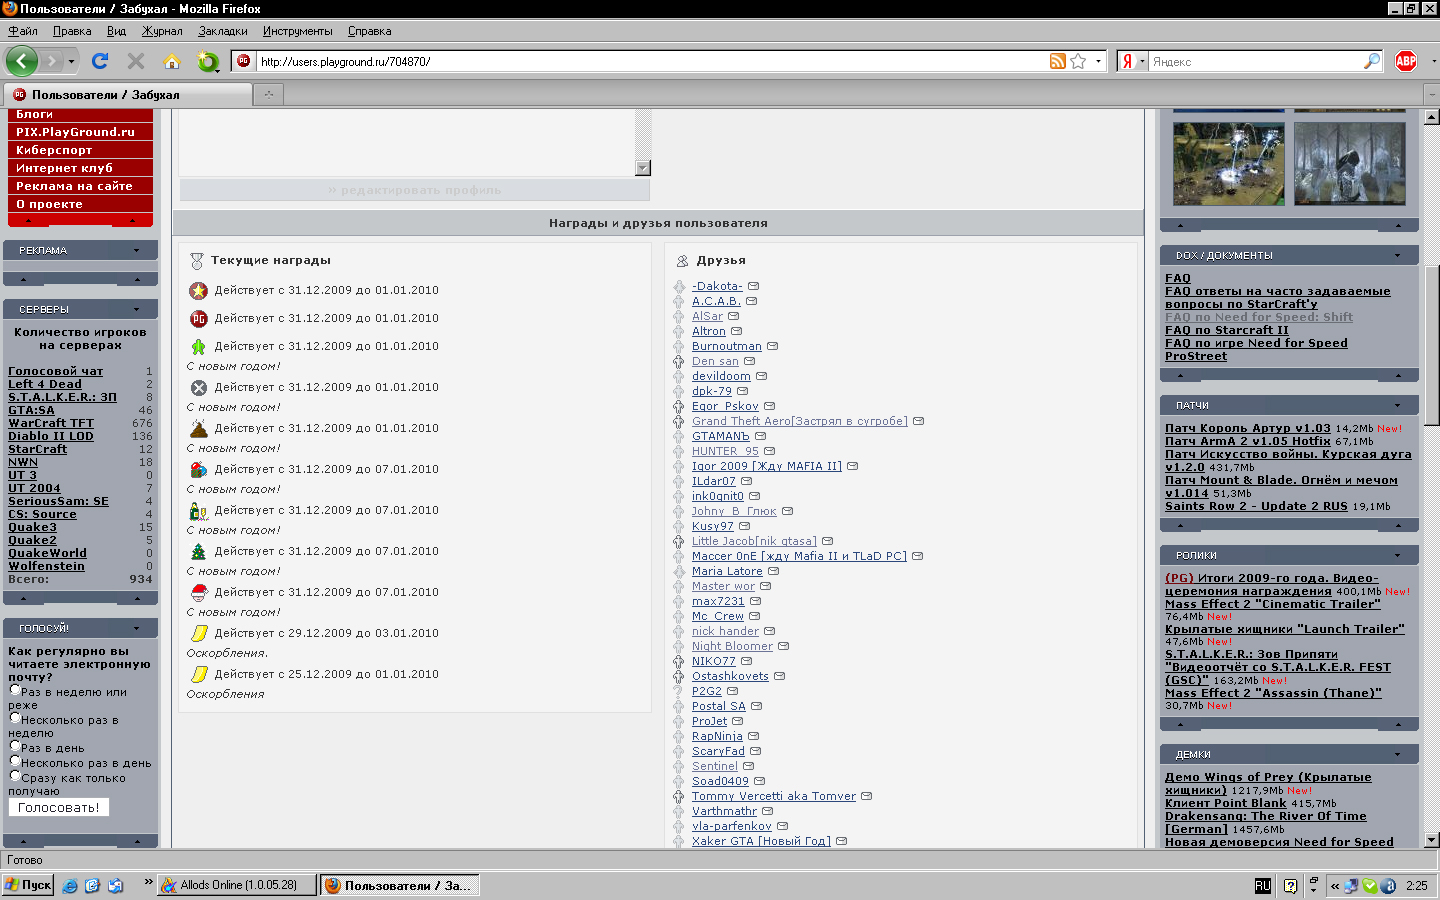Click the envelope icon next to Burnoutman
This screenshot has width=1440, height=900.
coord(773,346)
